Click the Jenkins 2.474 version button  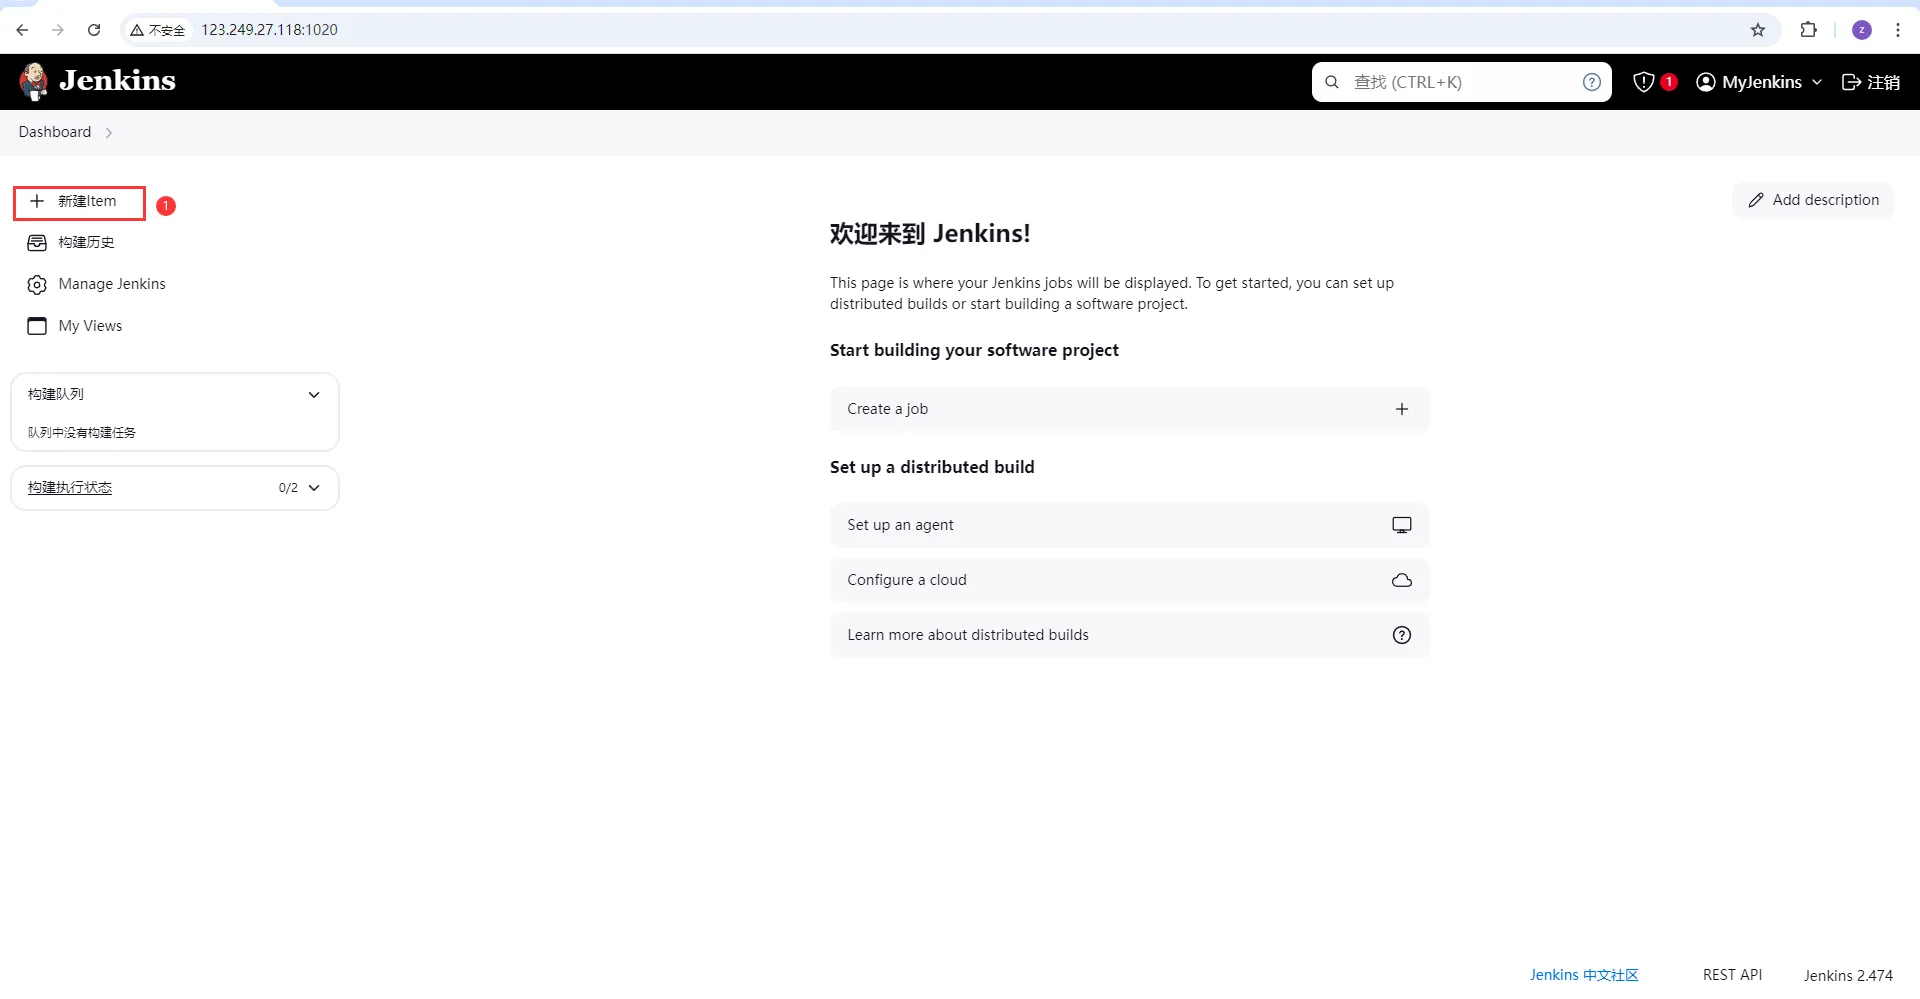point(1848,975)
